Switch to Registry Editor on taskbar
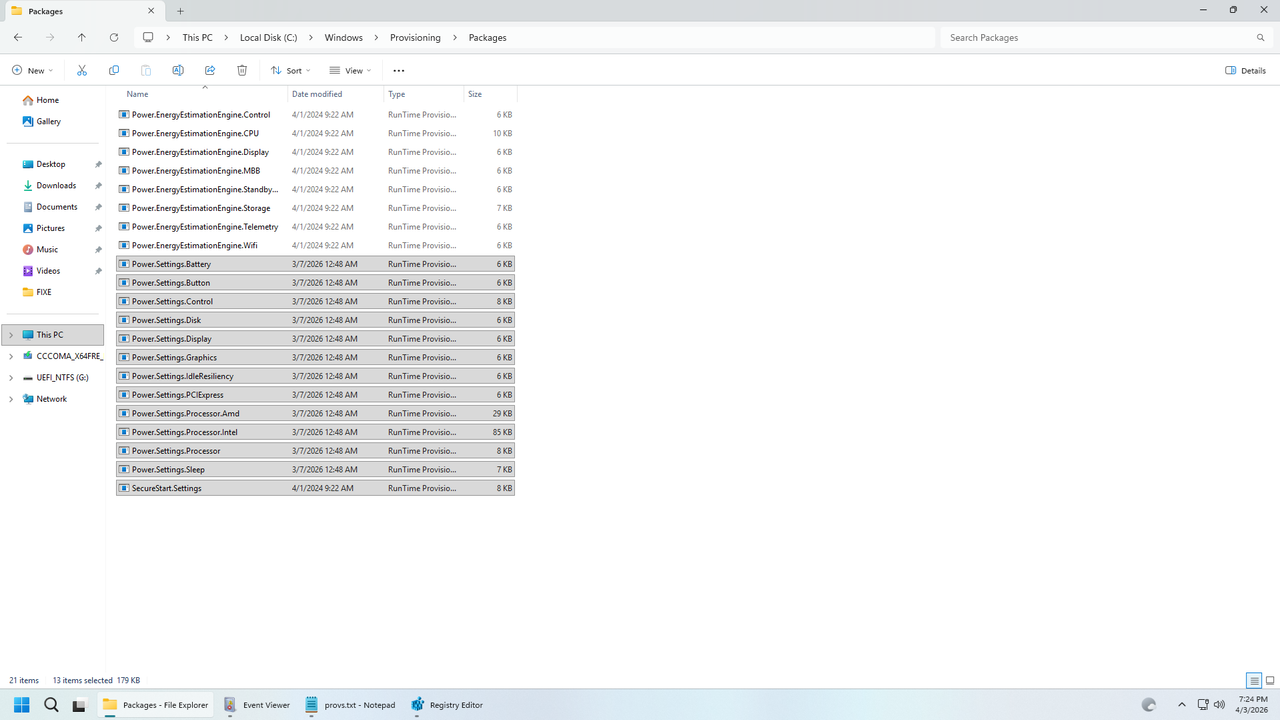Viewport: 1280px width, 720px height. pos(447,705)
